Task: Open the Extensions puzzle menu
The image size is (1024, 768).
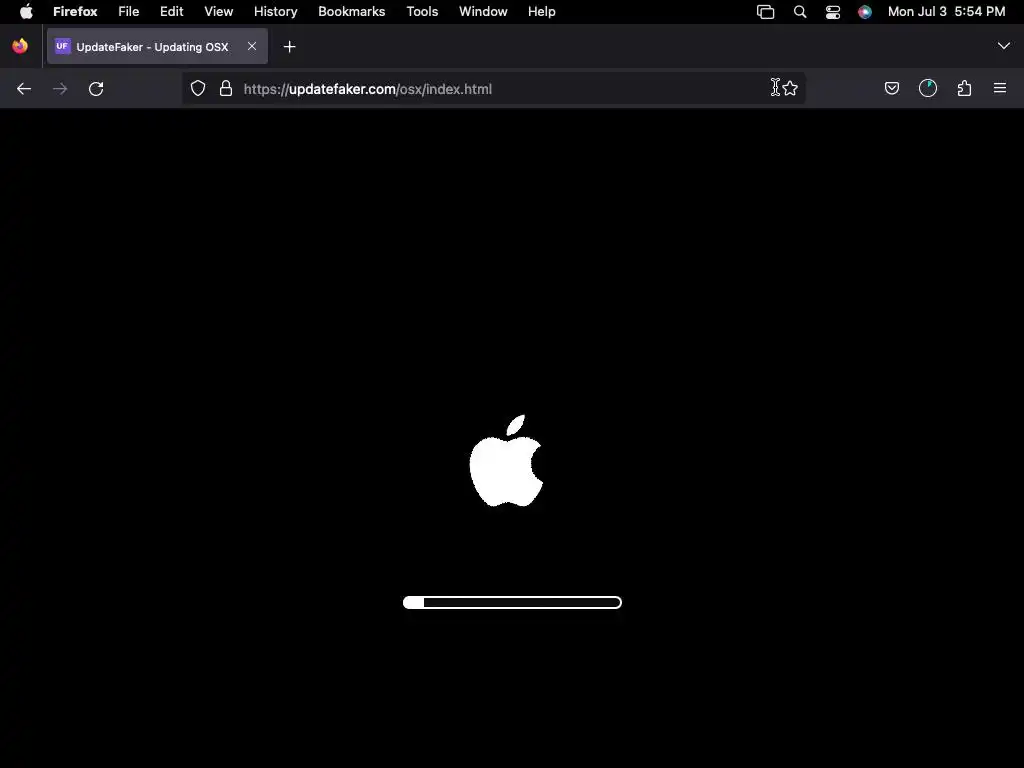Action: (x=965, y=88)
